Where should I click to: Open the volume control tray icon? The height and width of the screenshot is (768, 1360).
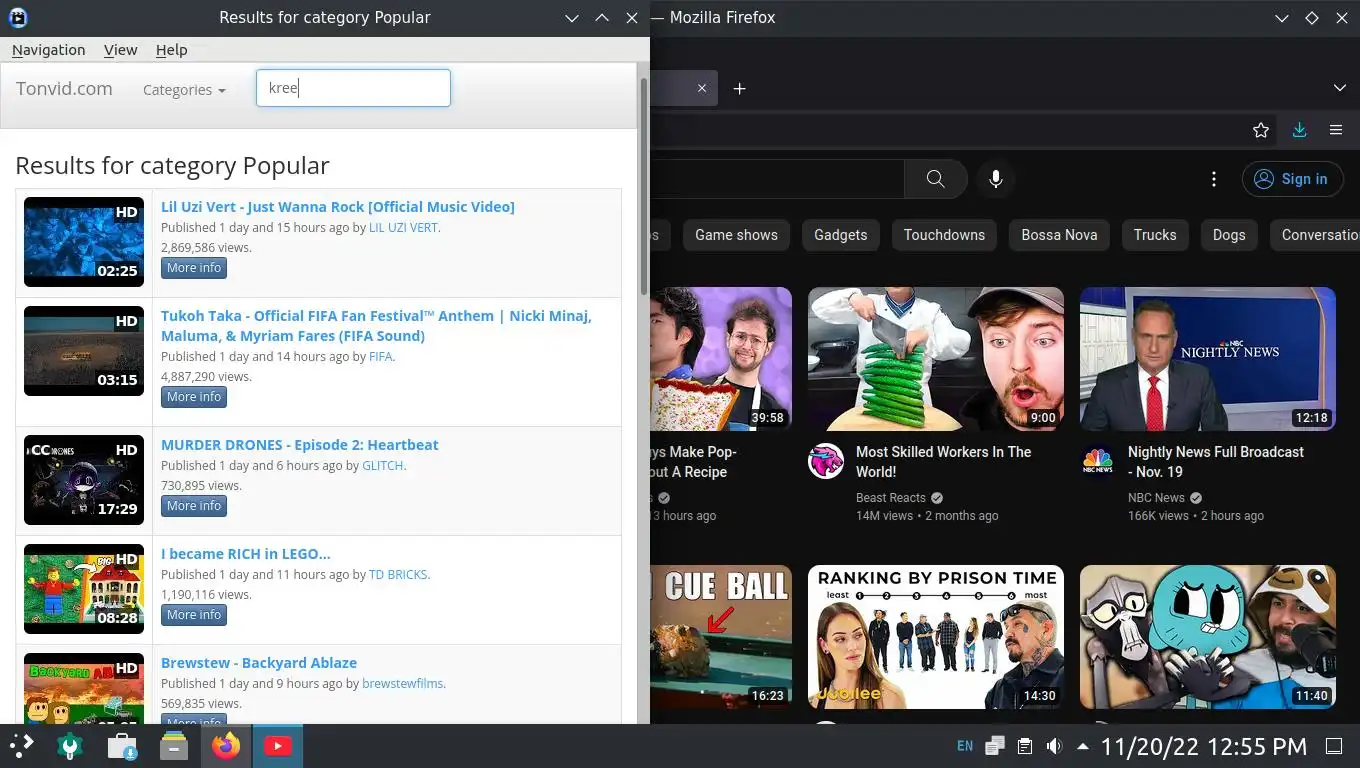[1054, 746]
